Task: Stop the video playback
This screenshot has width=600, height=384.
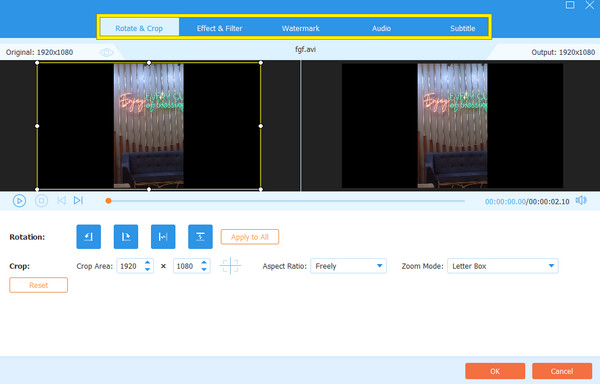Action: click(41, 201)
